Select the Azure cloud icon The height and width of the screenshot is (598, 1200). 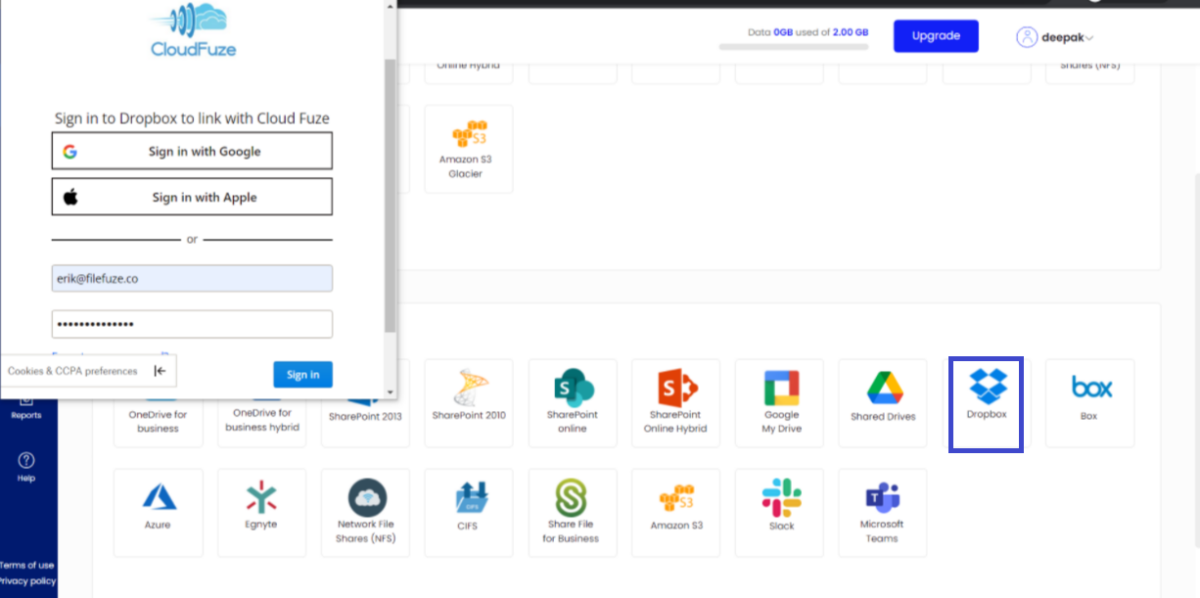pos(158,512)
